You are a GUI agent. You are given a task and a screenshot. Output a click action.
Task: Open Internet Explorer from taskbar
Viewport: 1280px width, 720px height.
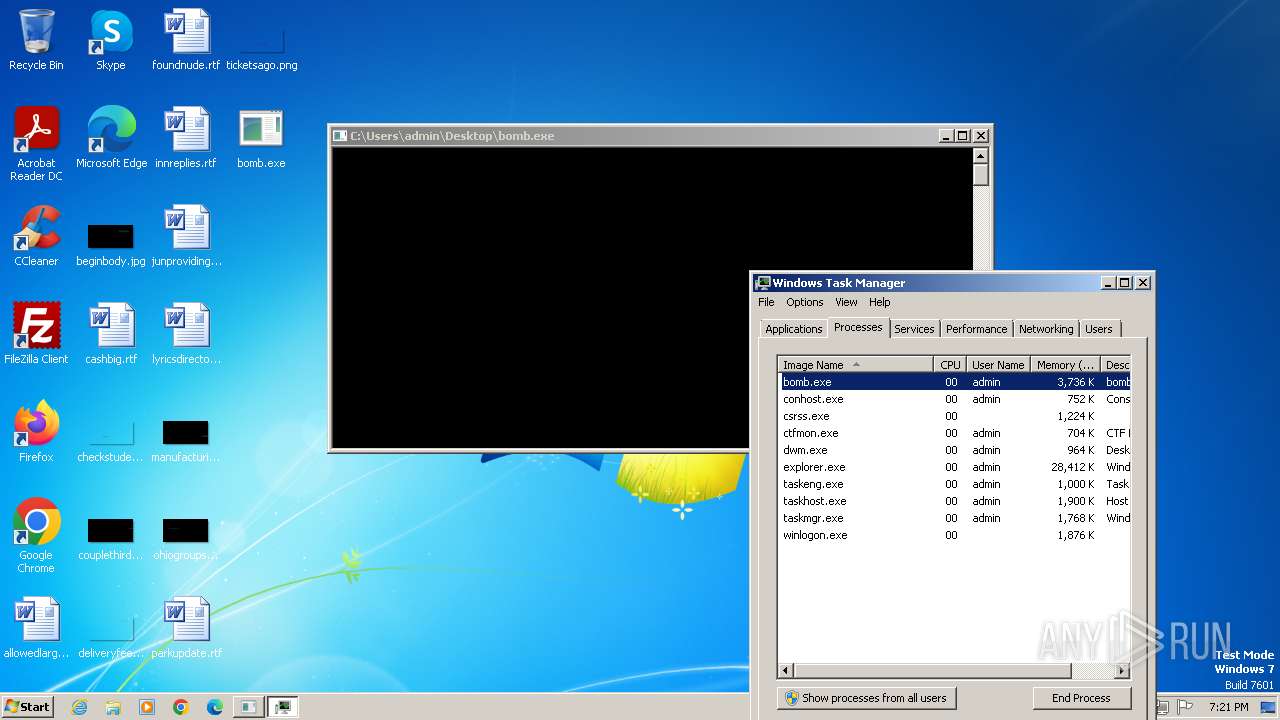[x=79, y=707]
